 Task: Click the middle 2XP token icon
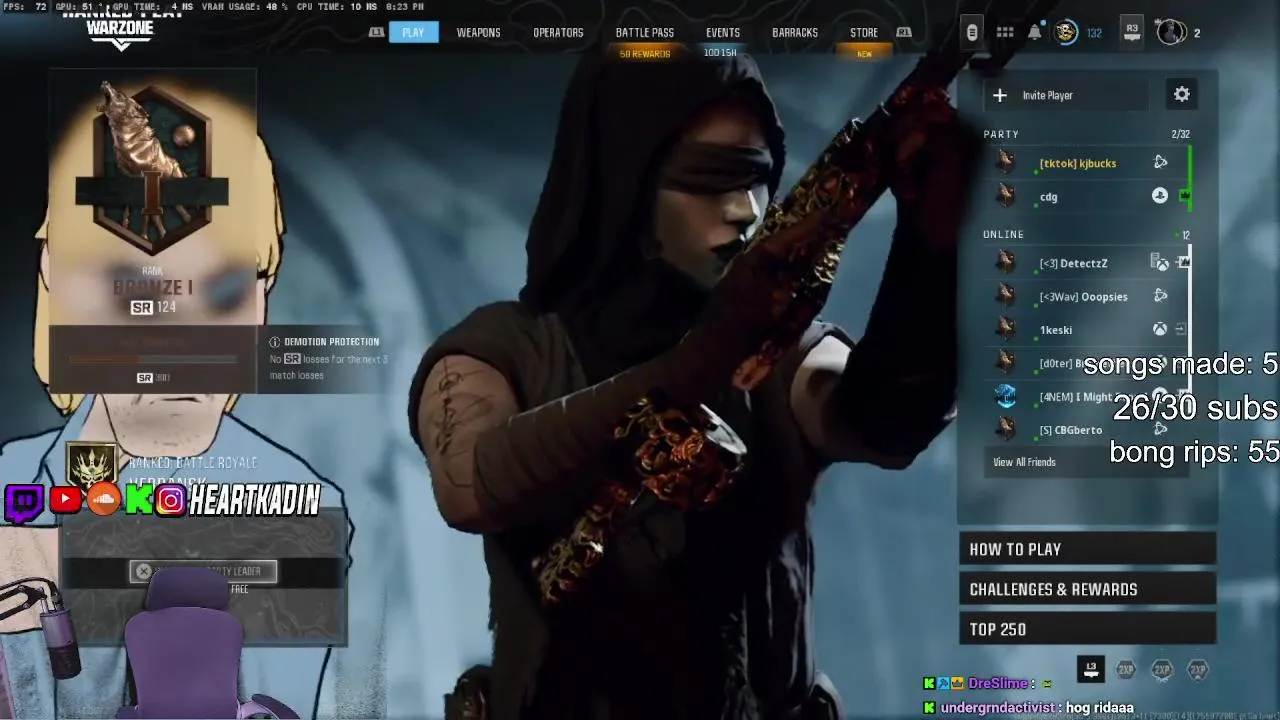click(x=1162, y=670)
